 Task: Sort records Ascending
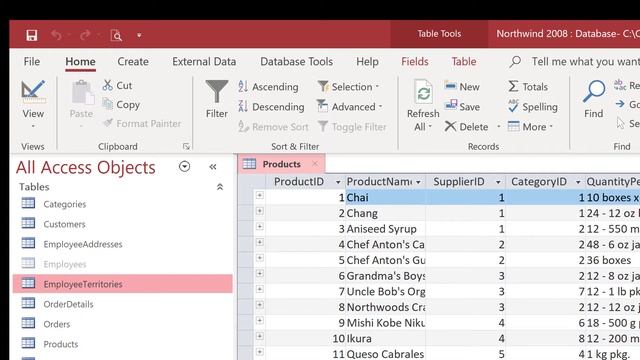268,87
